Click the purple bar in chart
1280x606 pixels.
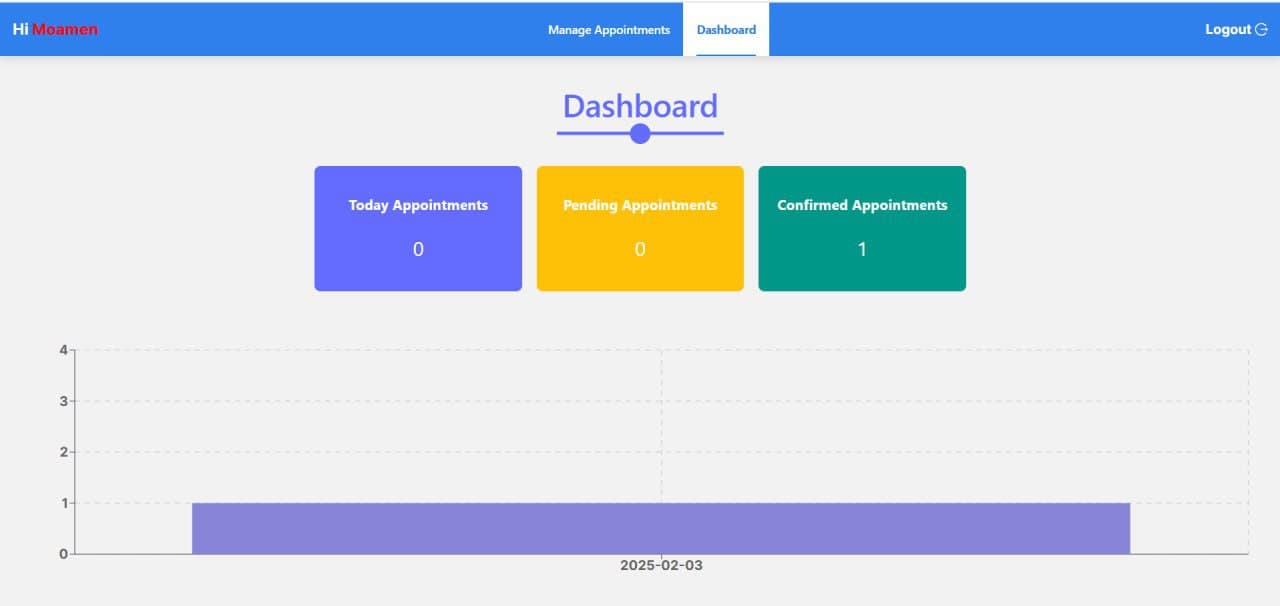click(660, 528)
